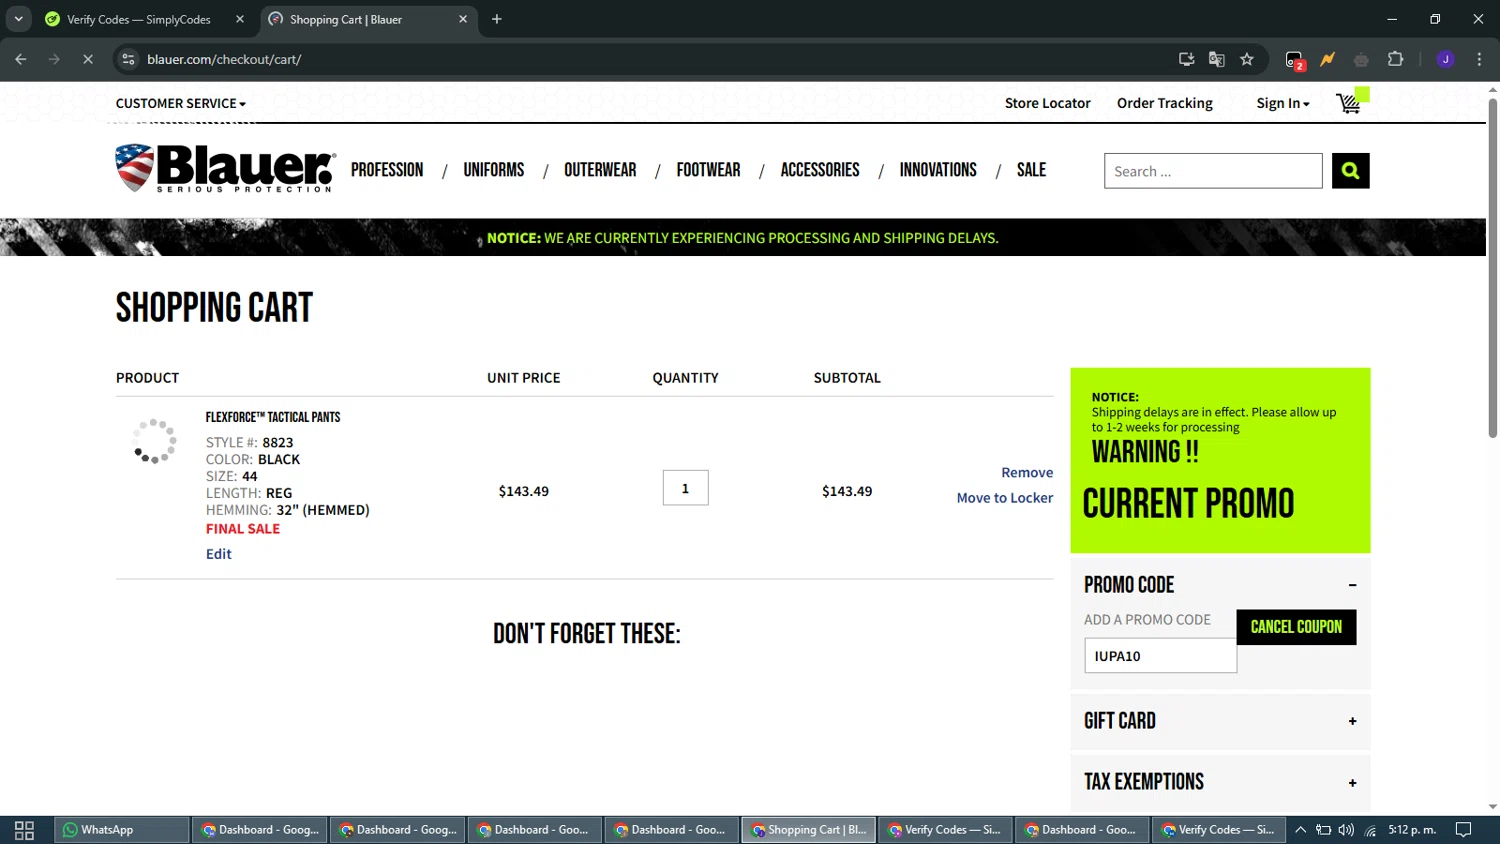
Task: Open new browser tab
Action: [x=497, y=19]
